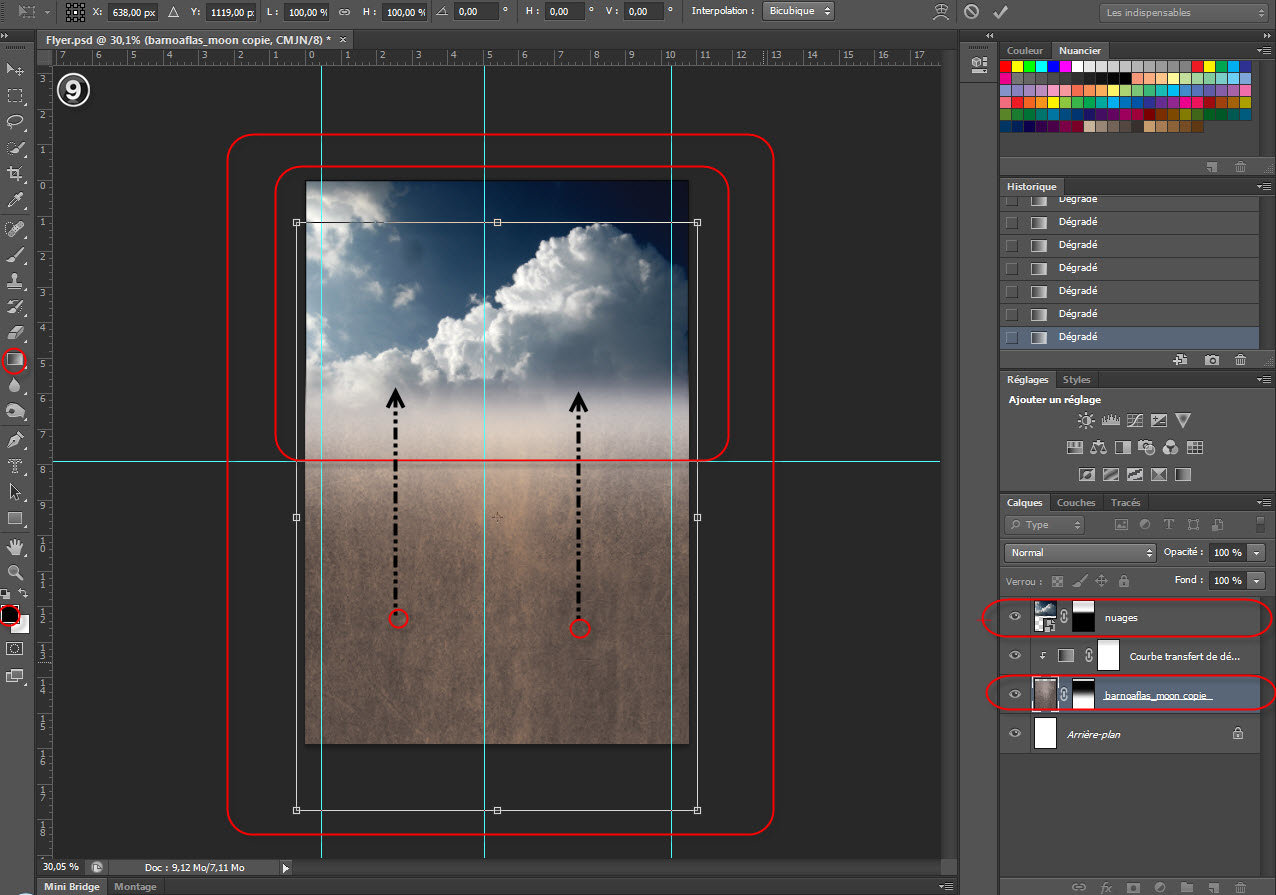This screenshot has width=1276, height=895.
Task: Open the Styles tab
Action: [1076, 379]
